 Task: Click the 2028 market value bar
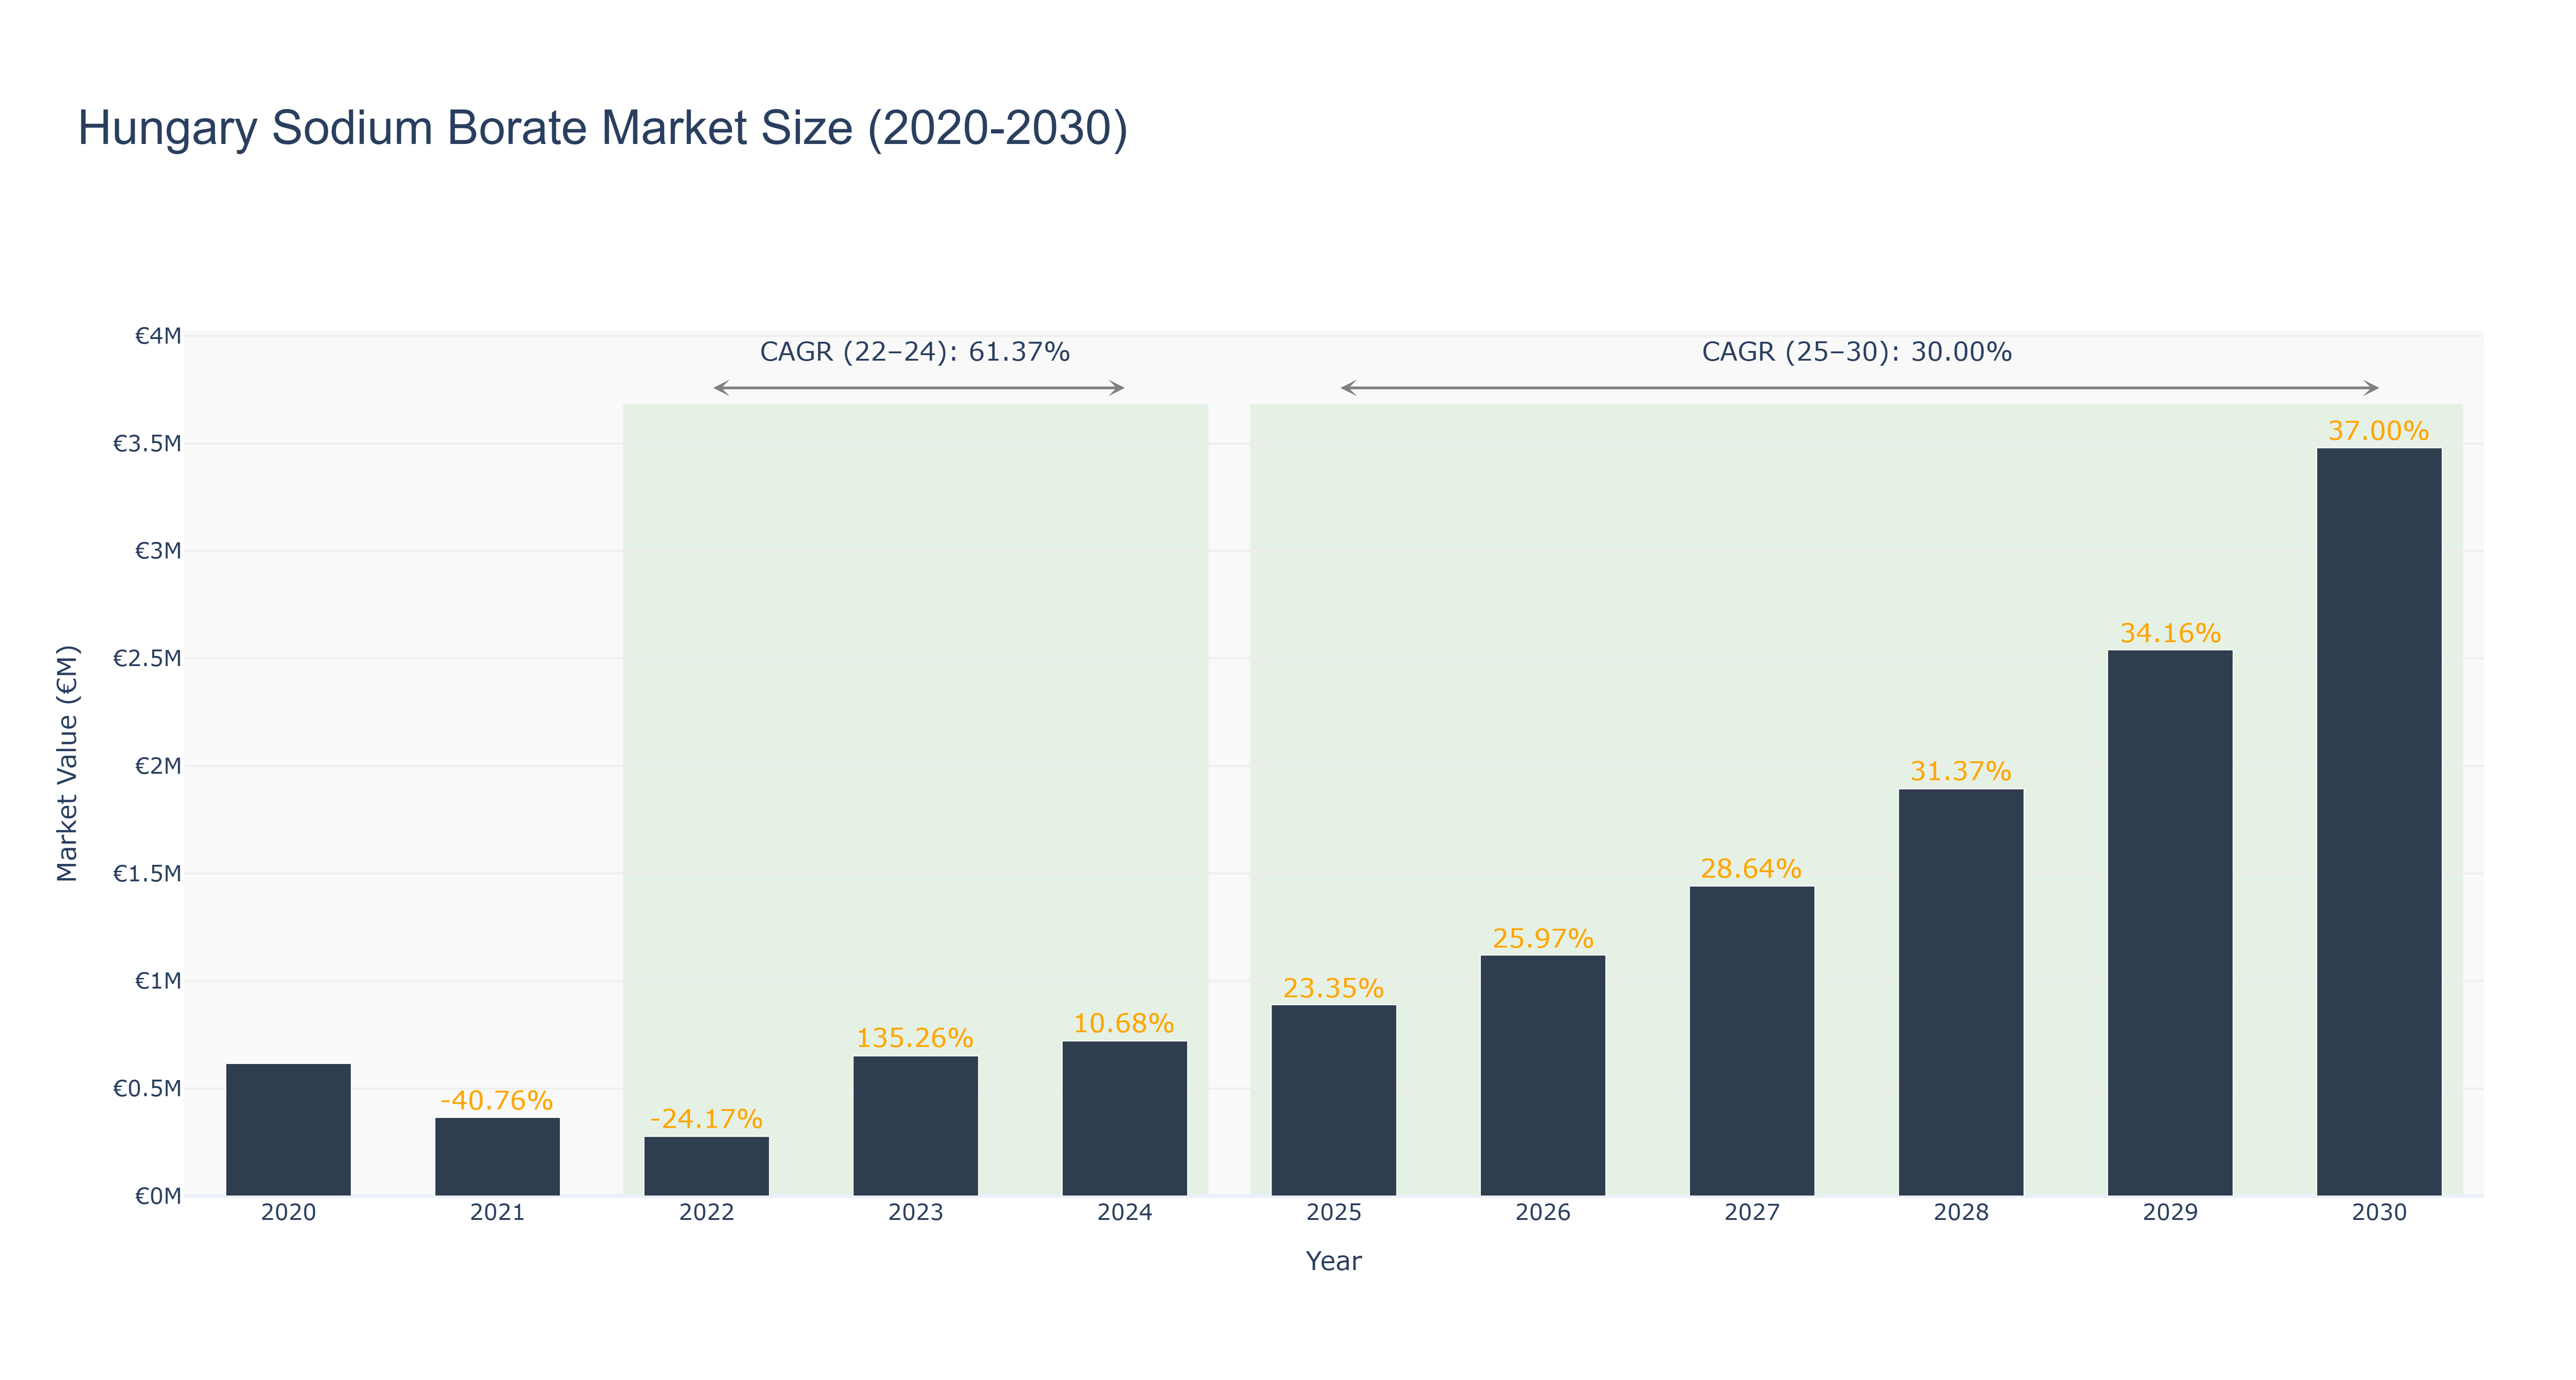1960,992
